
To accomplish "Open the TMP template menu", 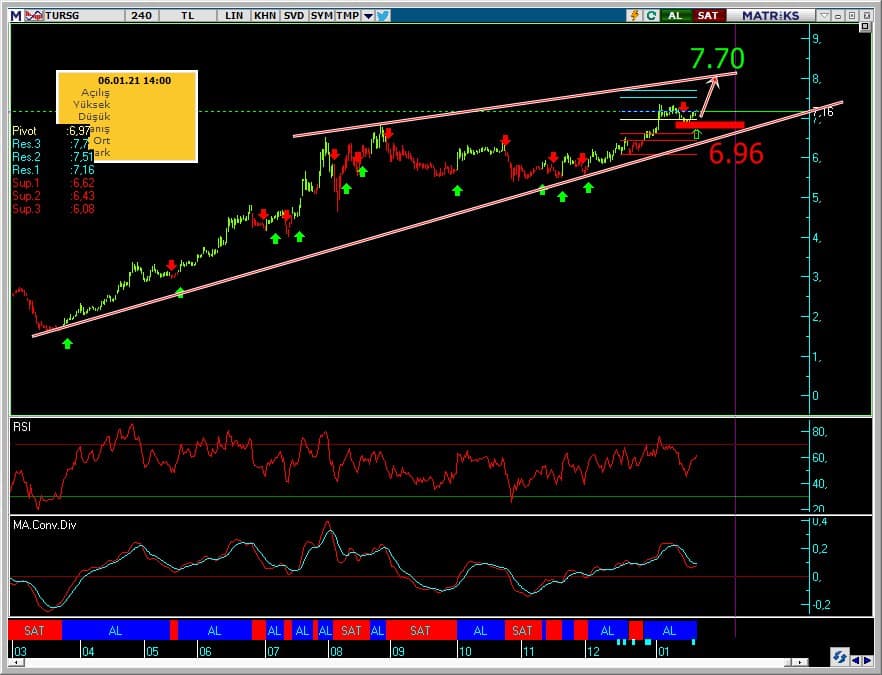I will click(x=347, y=15).
